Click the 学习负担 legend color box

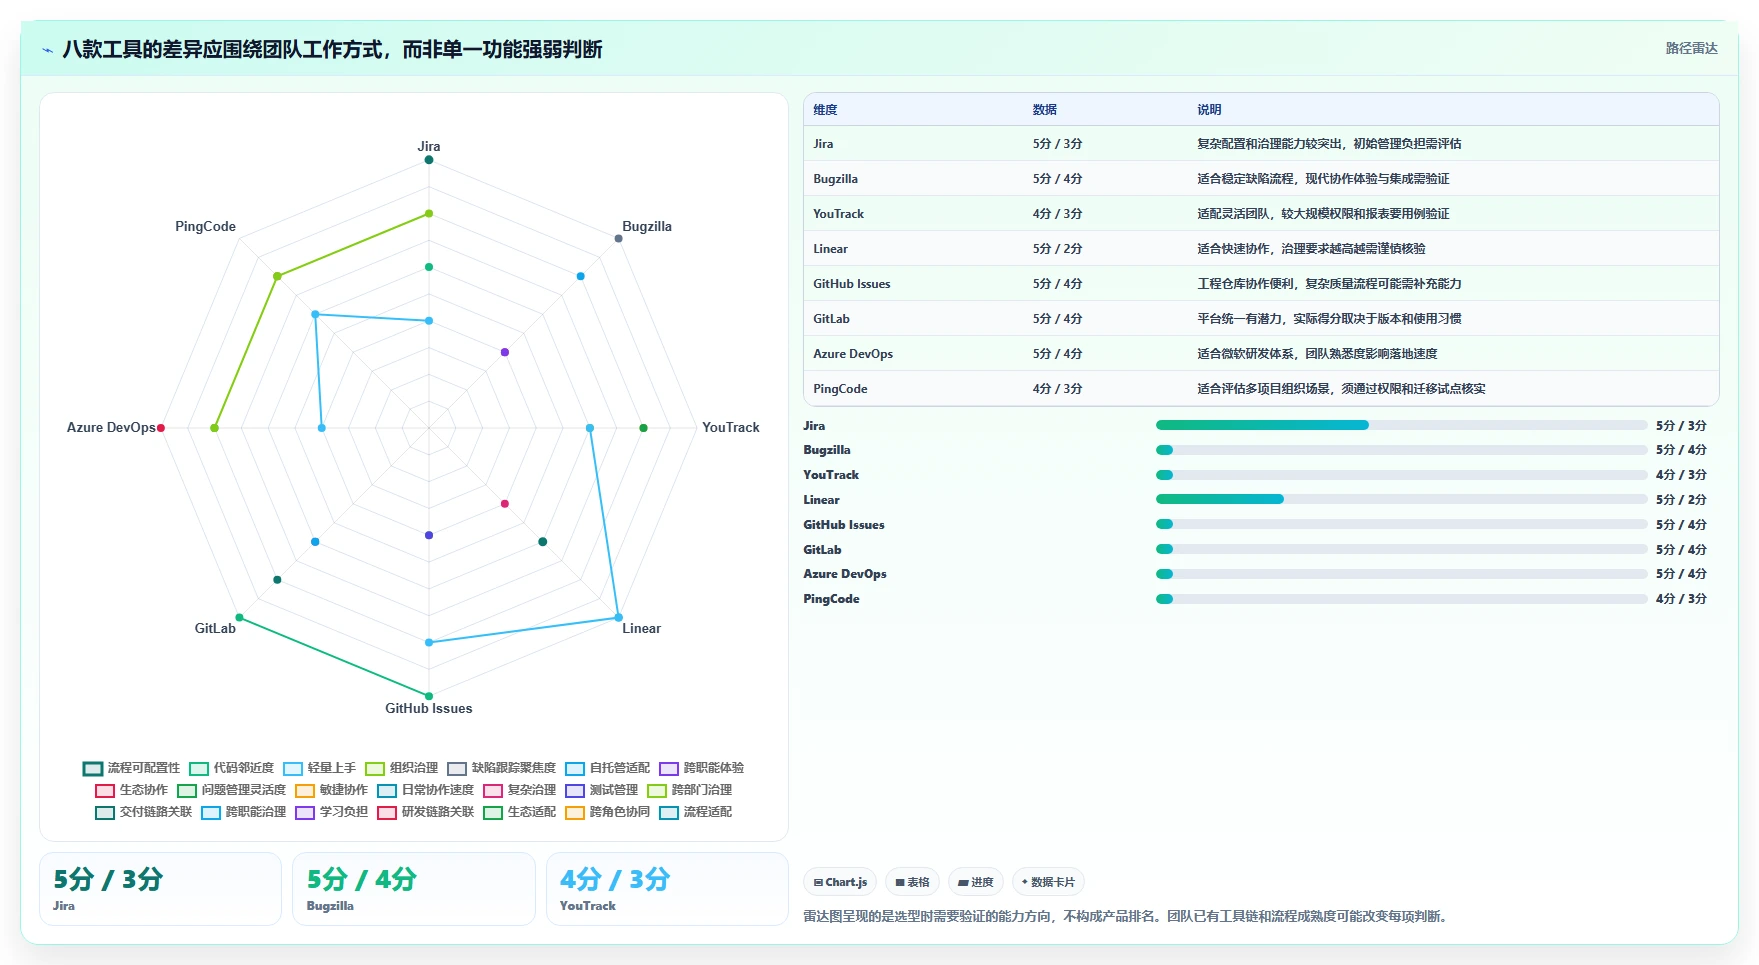(x=305, y=813)
